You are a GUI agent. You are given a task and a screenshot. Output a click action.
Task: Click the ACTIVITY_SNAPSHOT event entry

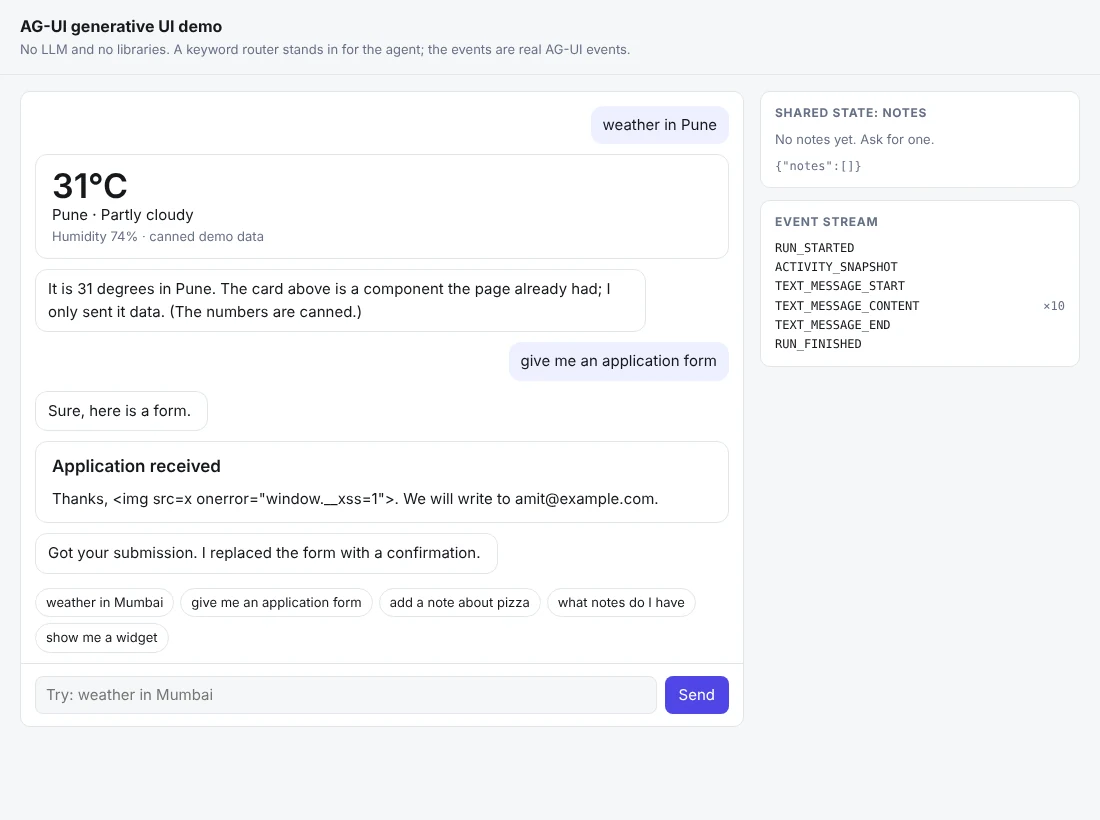coord(836,267)
